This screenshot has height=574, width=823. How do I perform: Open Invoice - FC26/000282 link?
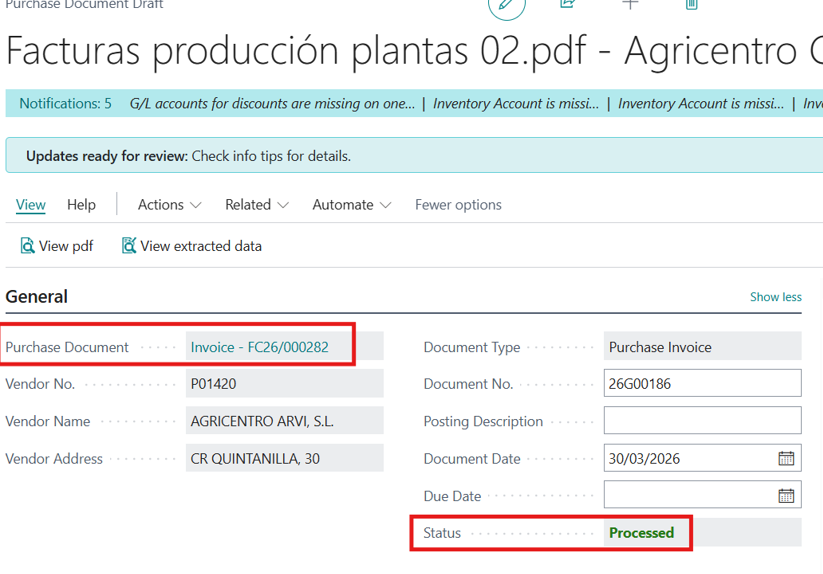259,347
